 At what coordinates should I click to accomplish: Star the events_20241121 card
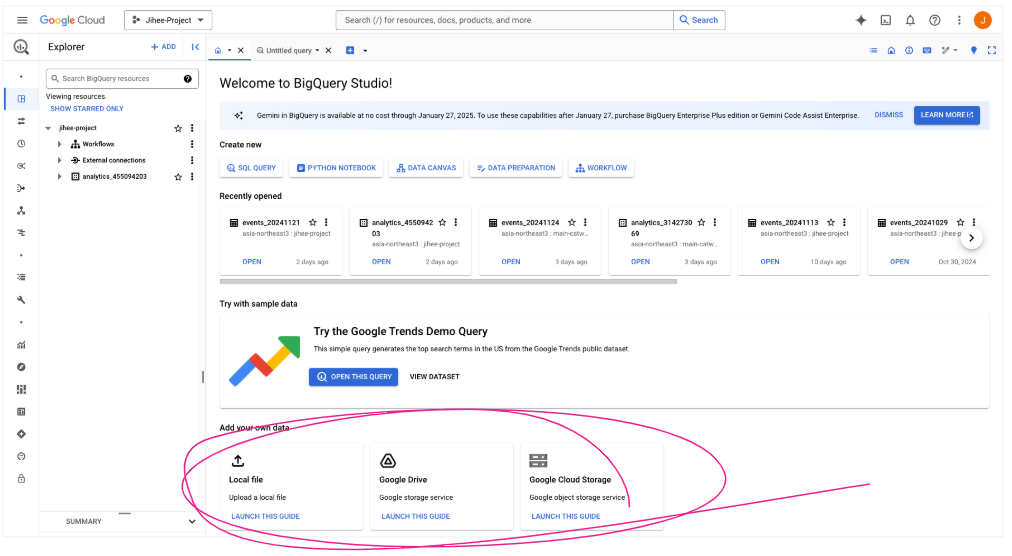point(312,222)
